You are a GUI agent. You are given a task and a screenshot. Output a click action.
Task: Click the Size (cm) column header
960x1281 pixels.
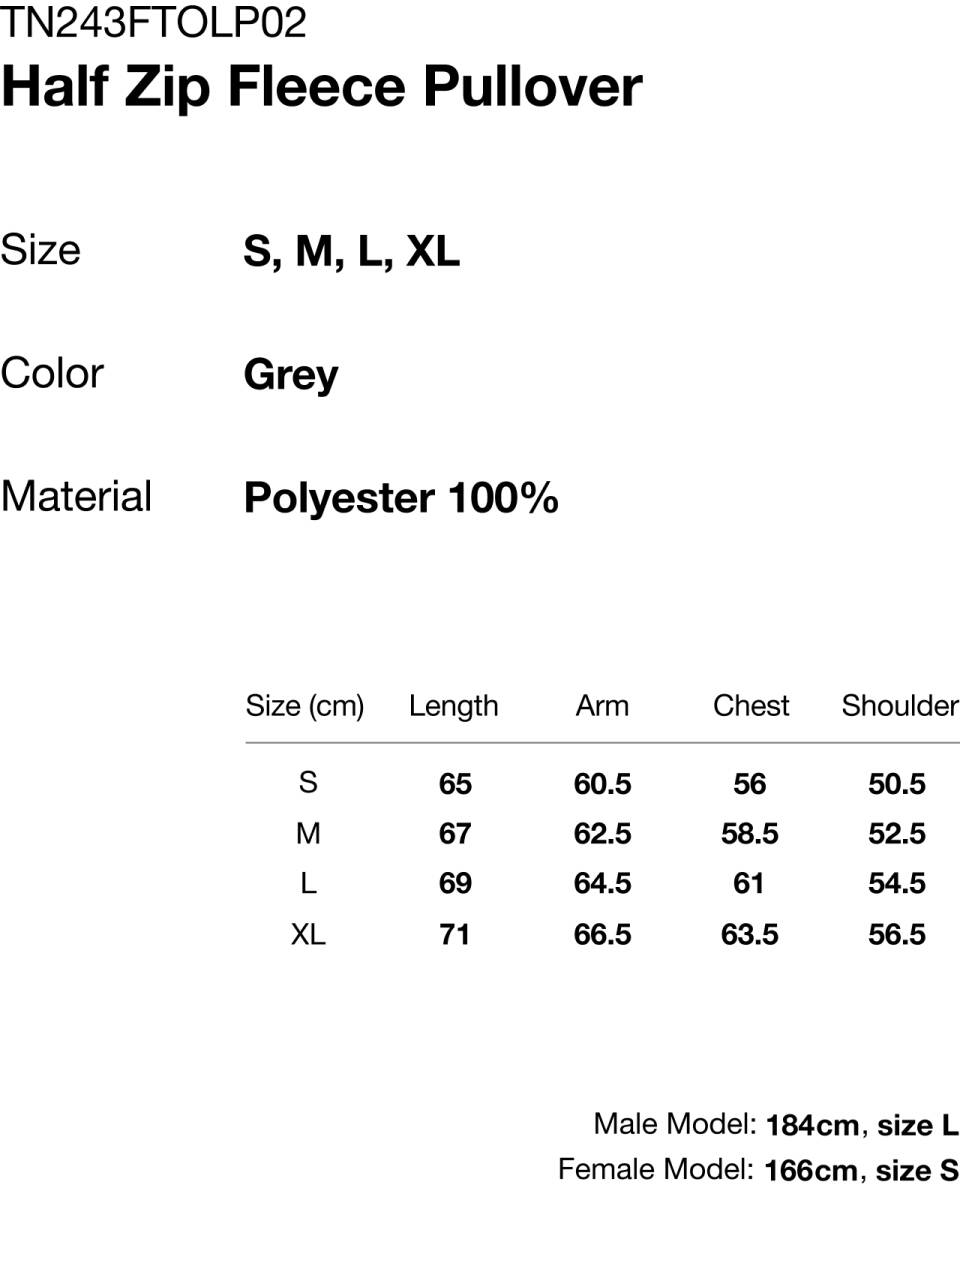pyautogui.click(x=305, y=706)
